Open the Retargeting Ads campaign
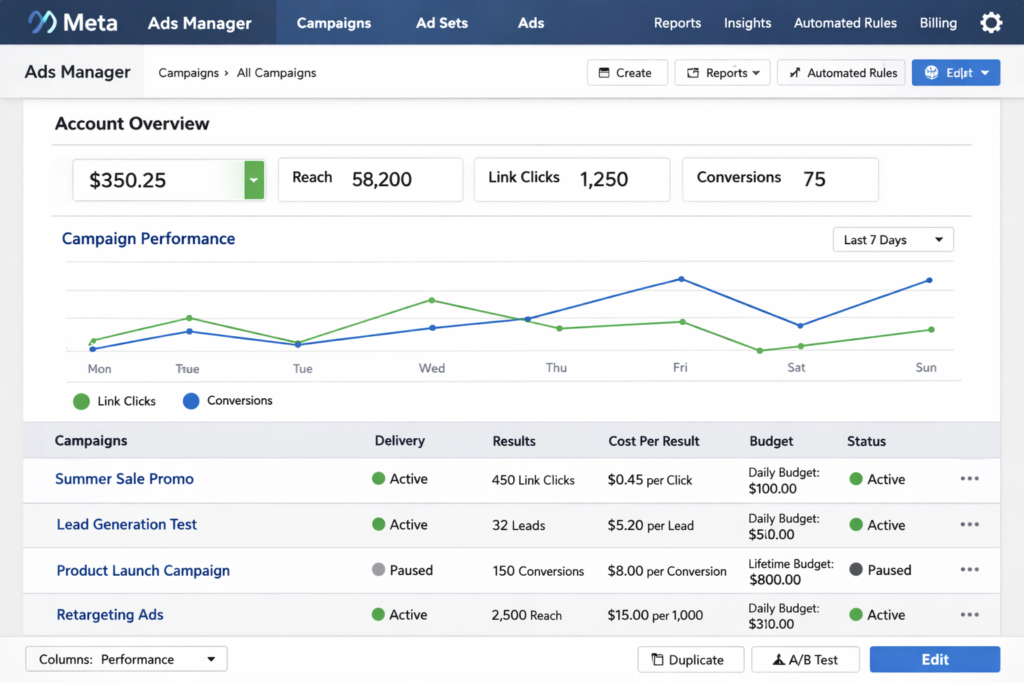The image size is (1024, 683). tap(109, 614)
